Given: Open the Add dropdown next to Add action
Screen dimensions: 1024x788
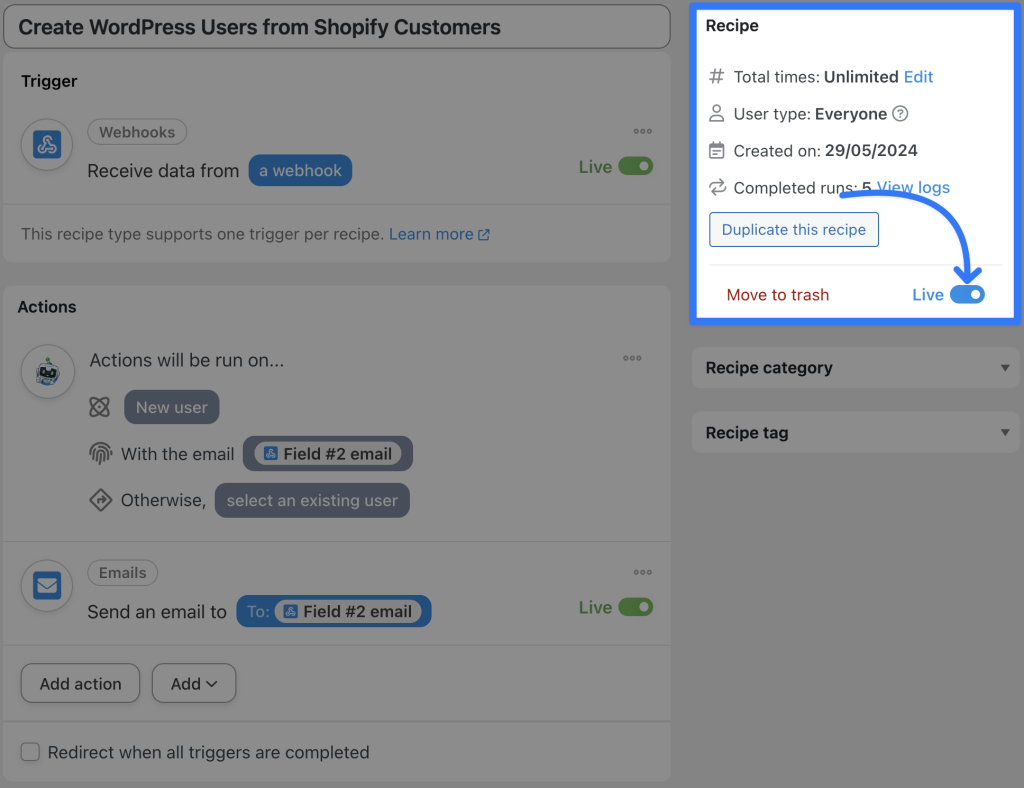Looking at the screenshot, I should coord(193,683).
